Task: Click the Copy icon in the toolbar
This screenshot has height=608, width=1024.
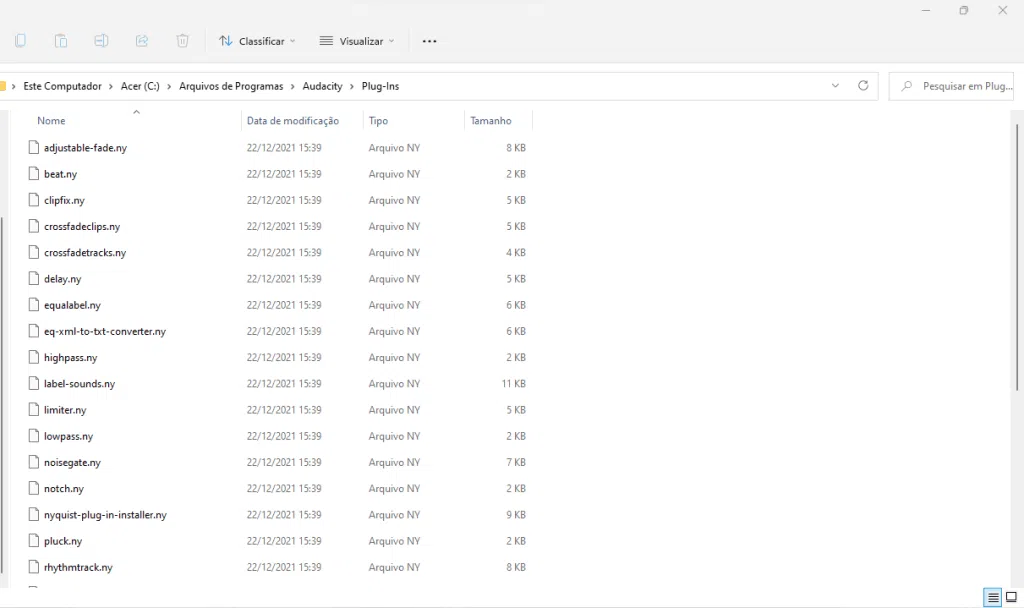Action: [x=20, y=41]
